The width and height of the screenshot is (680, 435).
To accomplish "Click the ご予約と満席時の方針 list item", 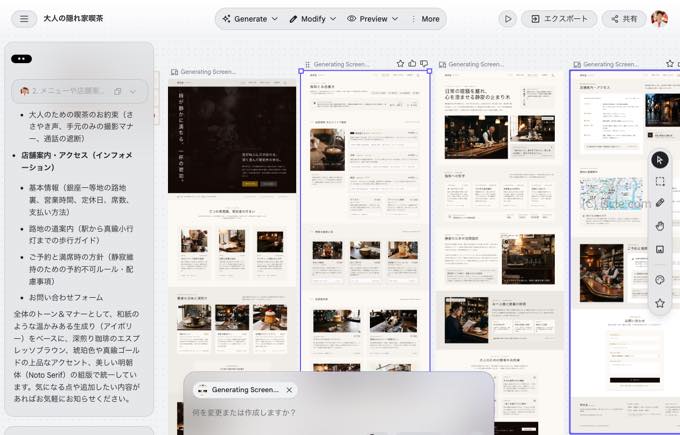I will [x=81, y=269].
